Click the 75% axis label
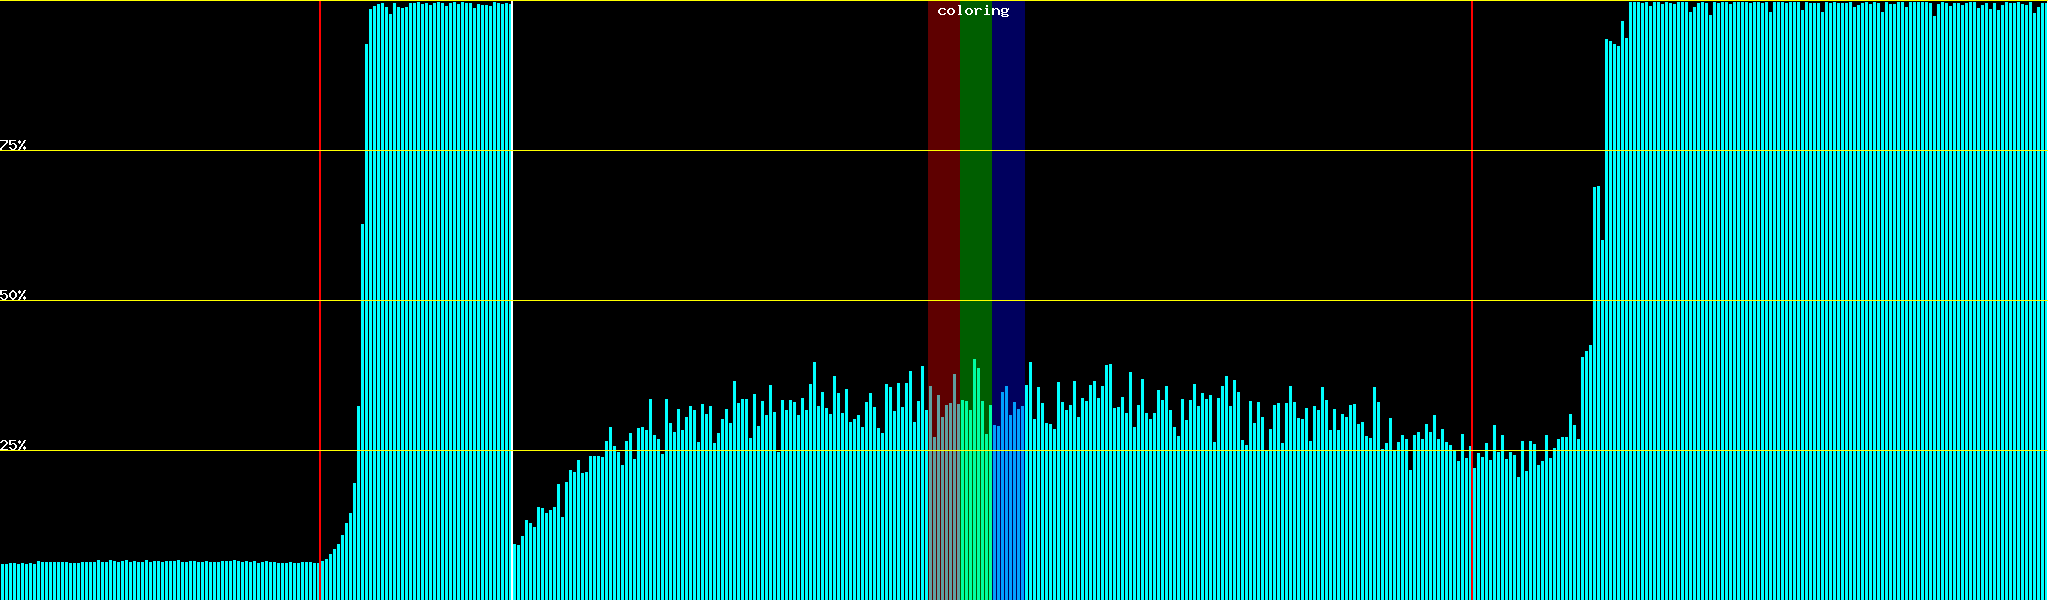 pos(13,145)
